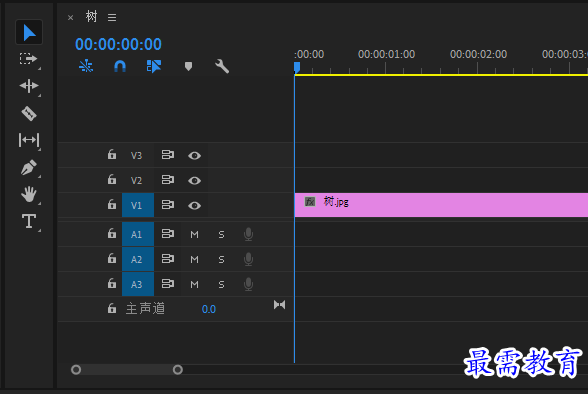Toggle sync lock on A3

[168, 284]
